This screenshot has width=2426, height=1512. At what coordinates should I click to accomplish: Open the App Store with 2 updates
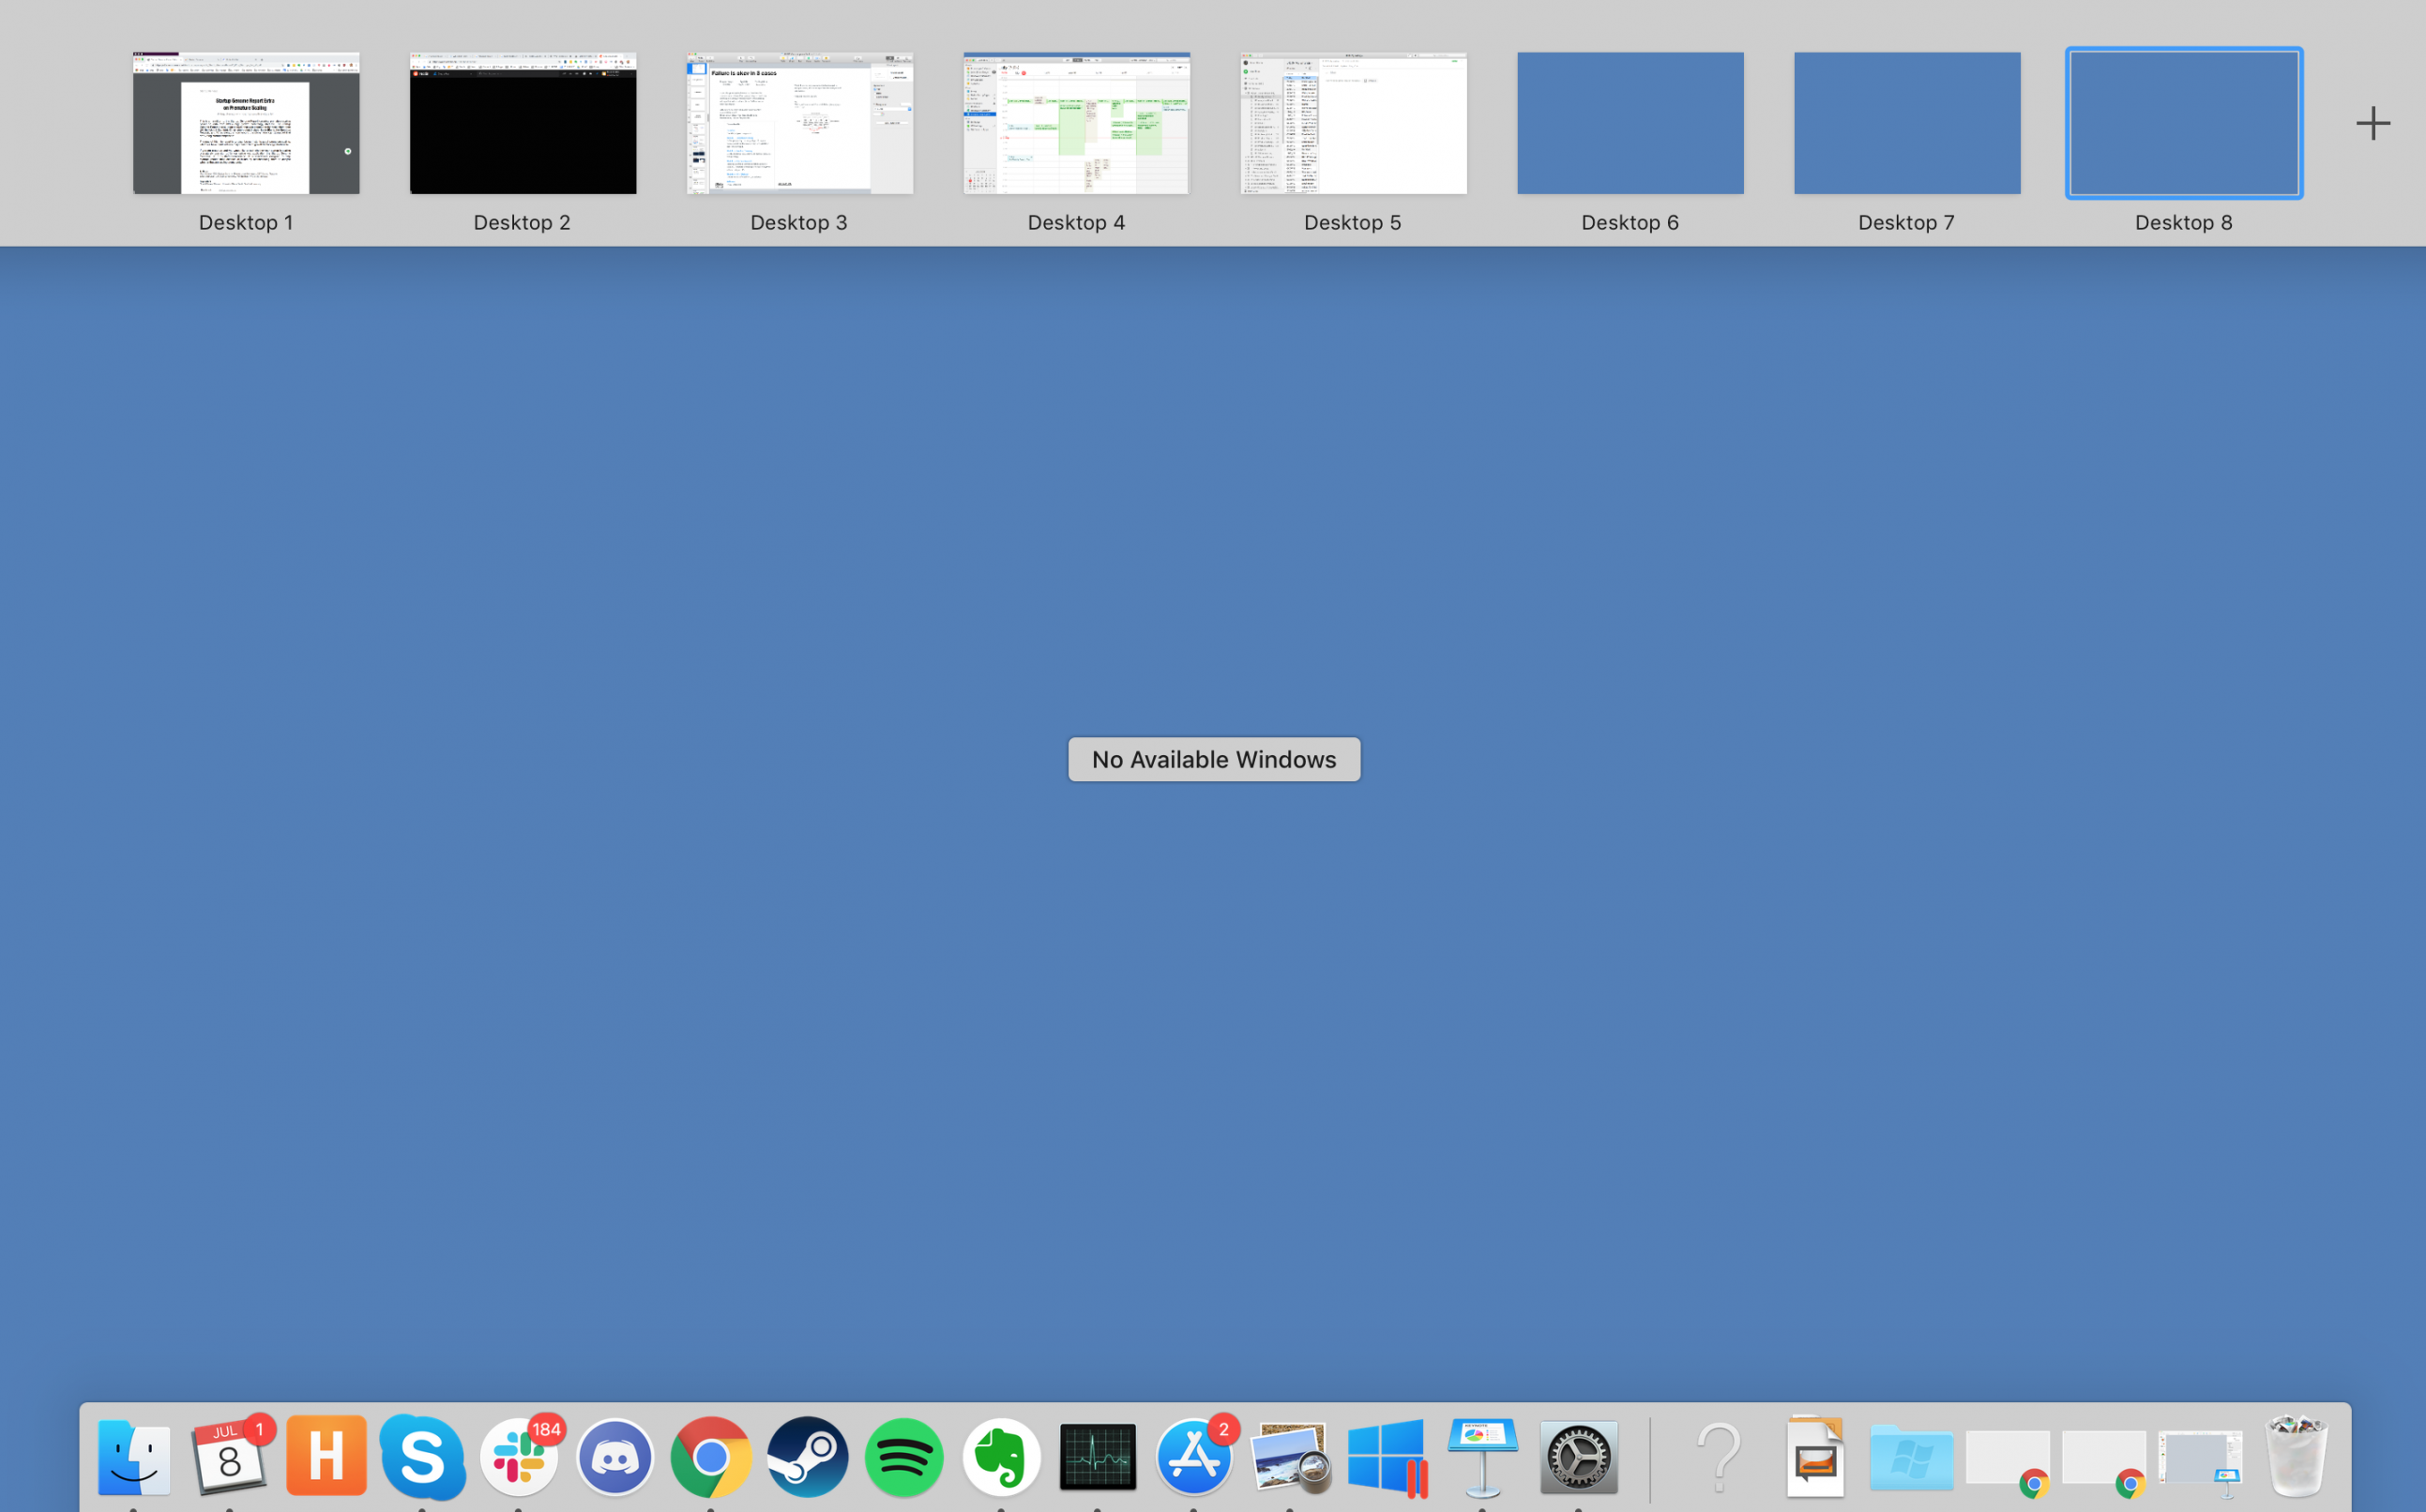coord(1194,1457)
